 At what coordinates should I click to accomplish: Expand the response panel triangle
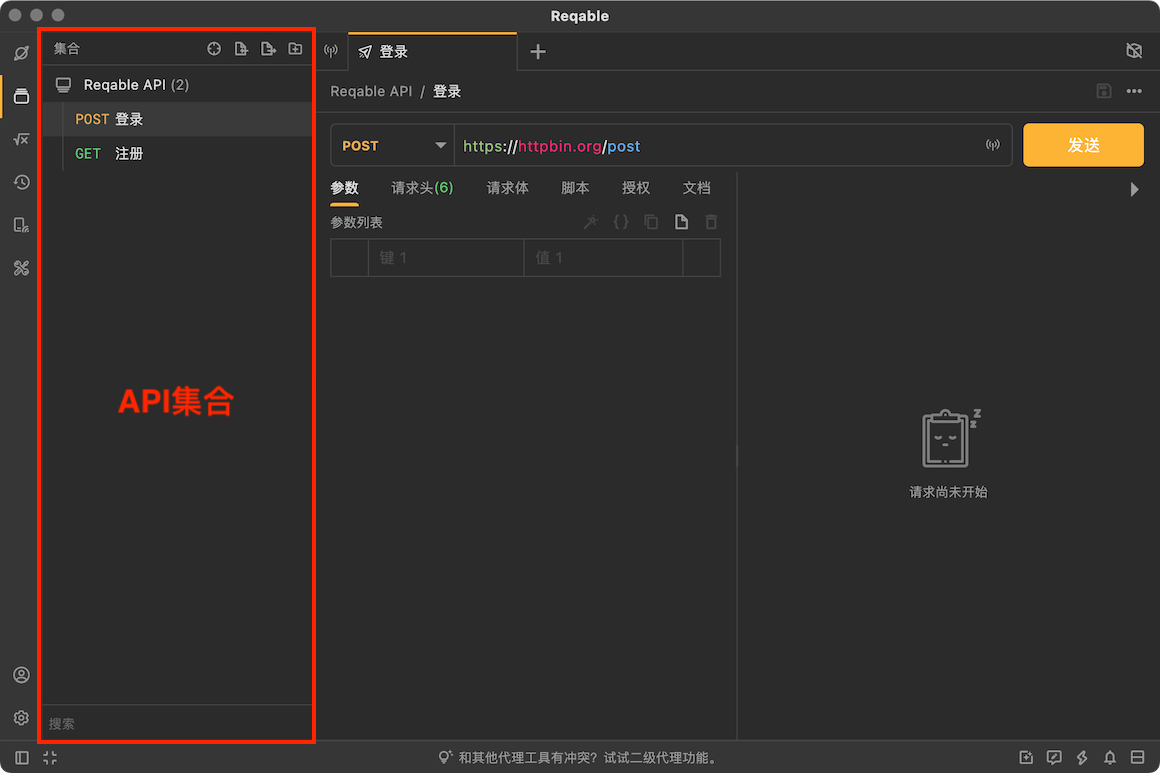[x=1134, y=189]
